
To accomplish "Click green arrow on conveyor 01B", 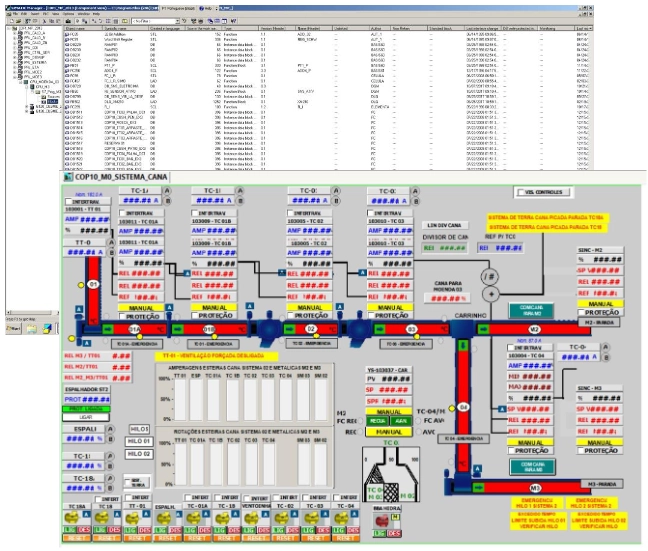I will [x=178, y=329].
